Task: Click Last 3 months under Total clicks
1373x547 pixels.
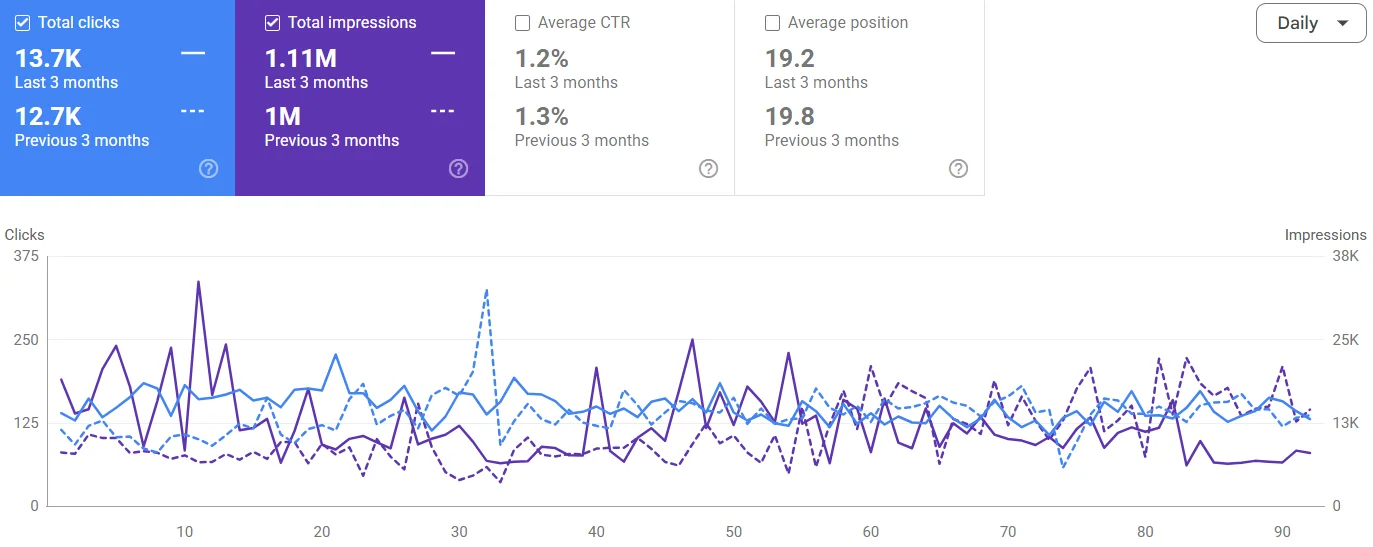Action: coord(66,82)
